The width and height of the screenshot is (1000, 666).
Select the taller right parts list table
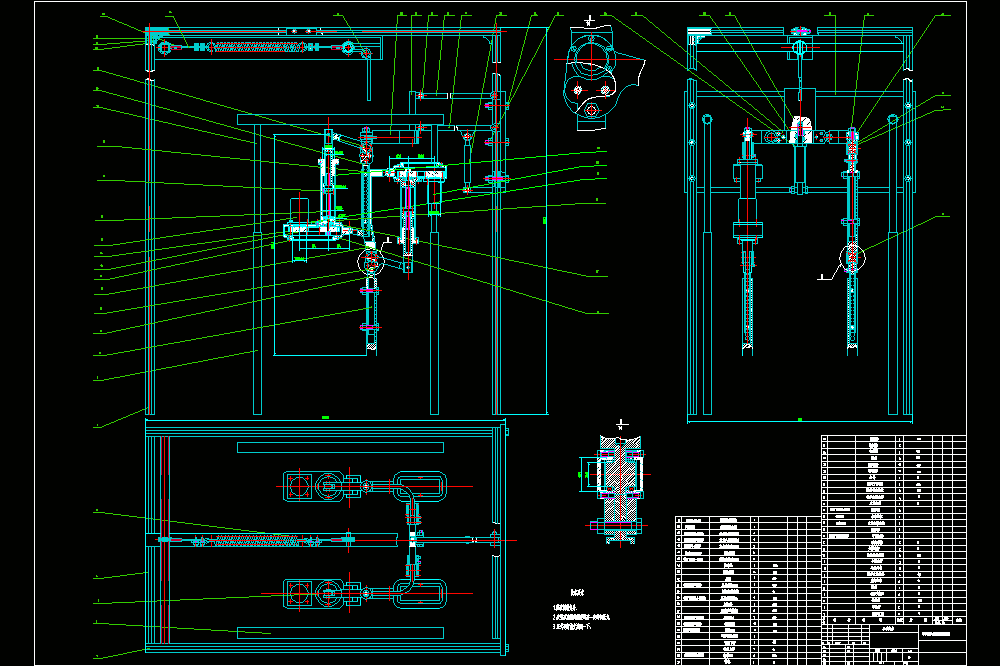tap(893, 529)
